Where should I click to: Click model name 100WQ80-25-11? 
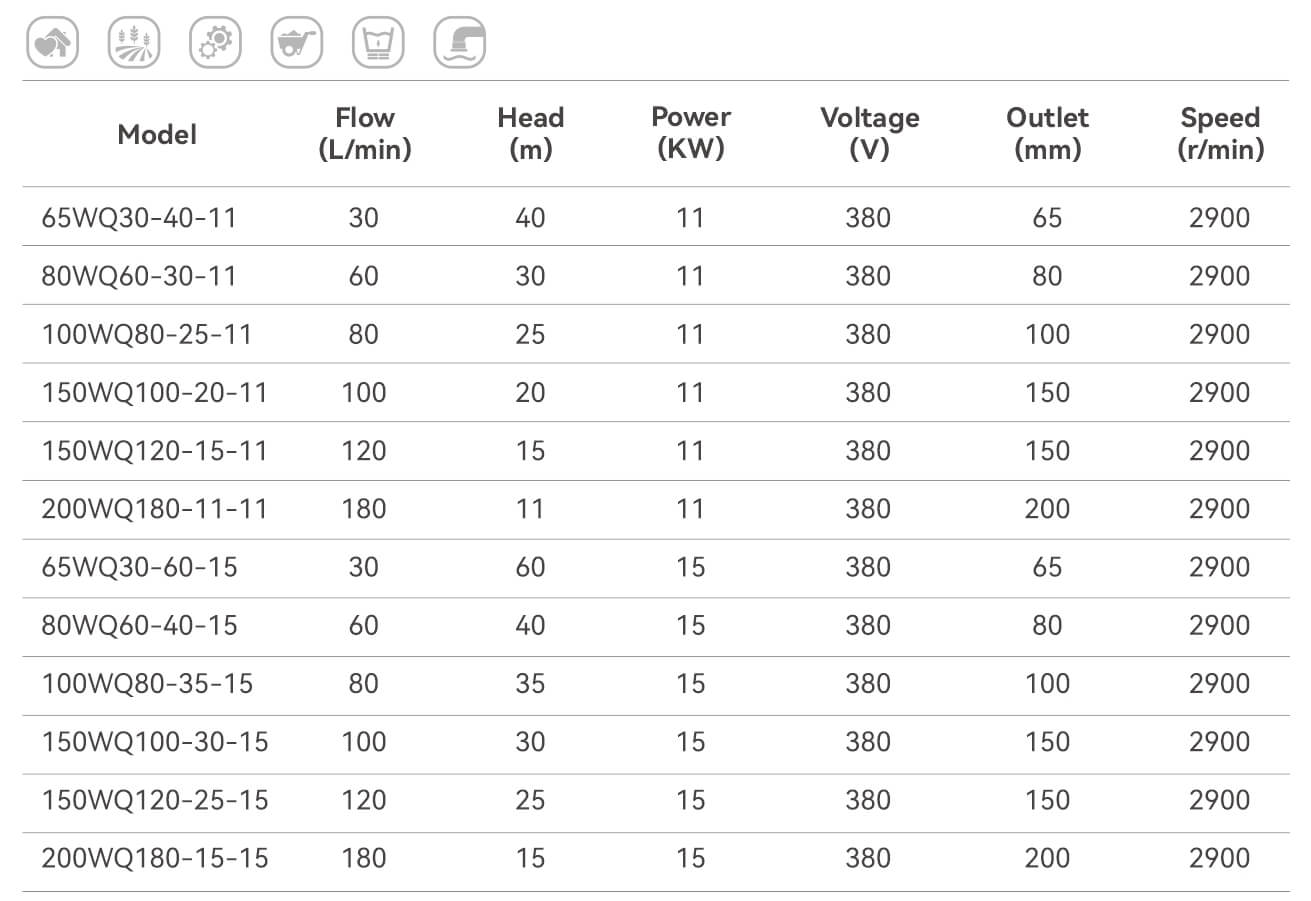(x=147, y=334)
